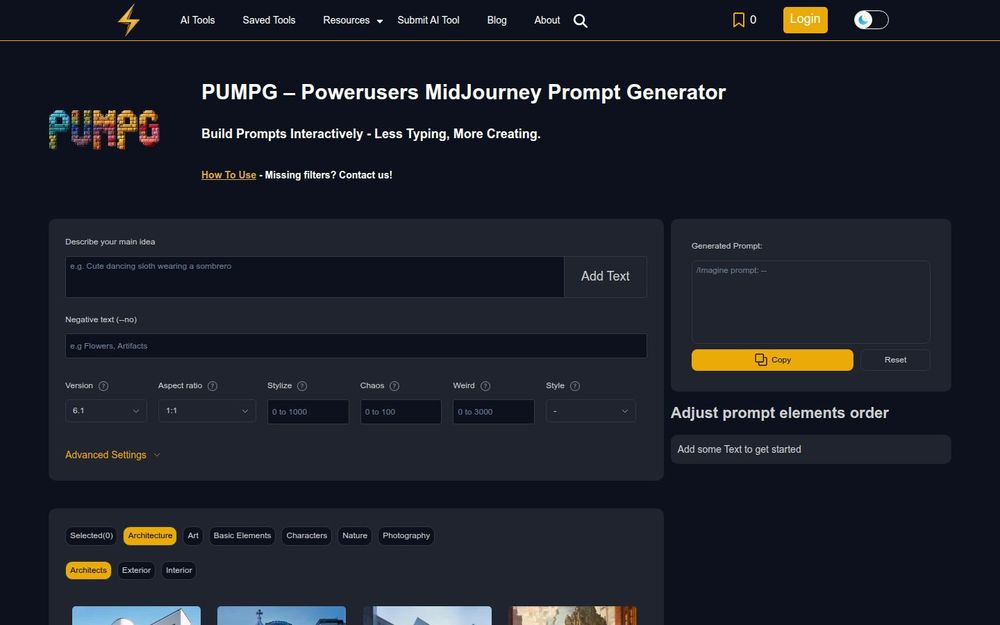Click the PUMPG colorful logo image

(x=104, y=129)
